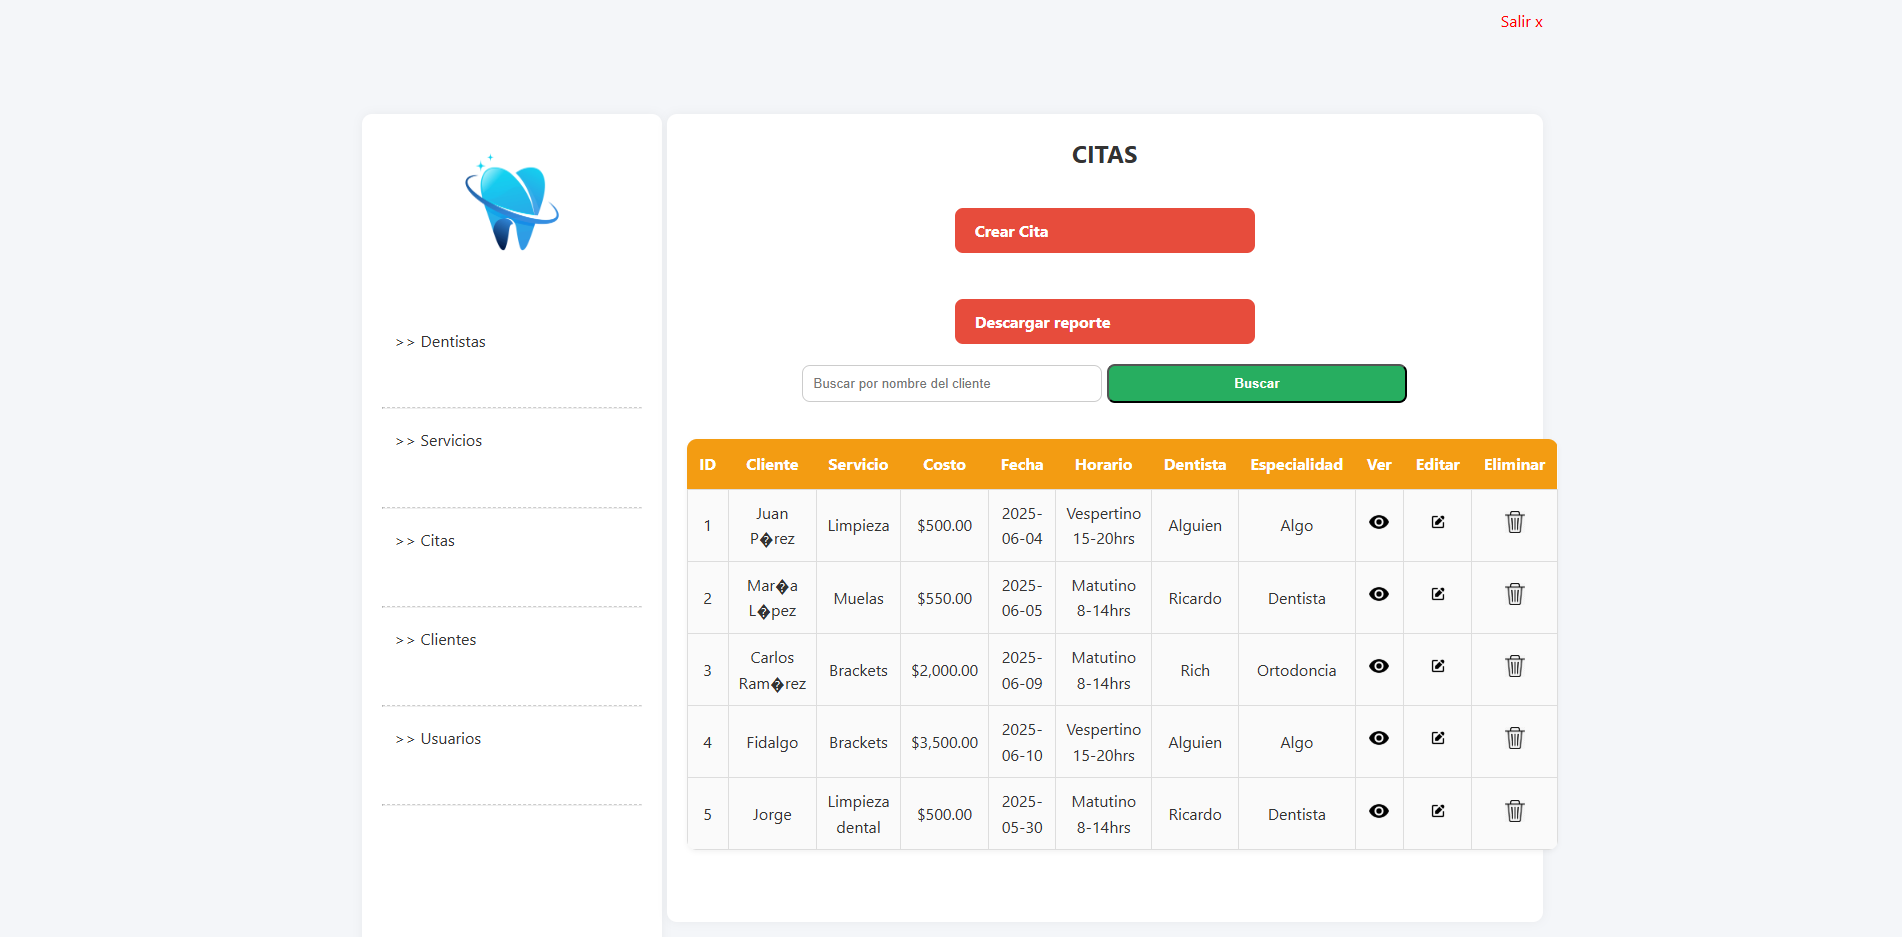Select Citas from the sidebar menu
The width and height of the screenshot is (1902, 937).
click(x=437, y=541)
